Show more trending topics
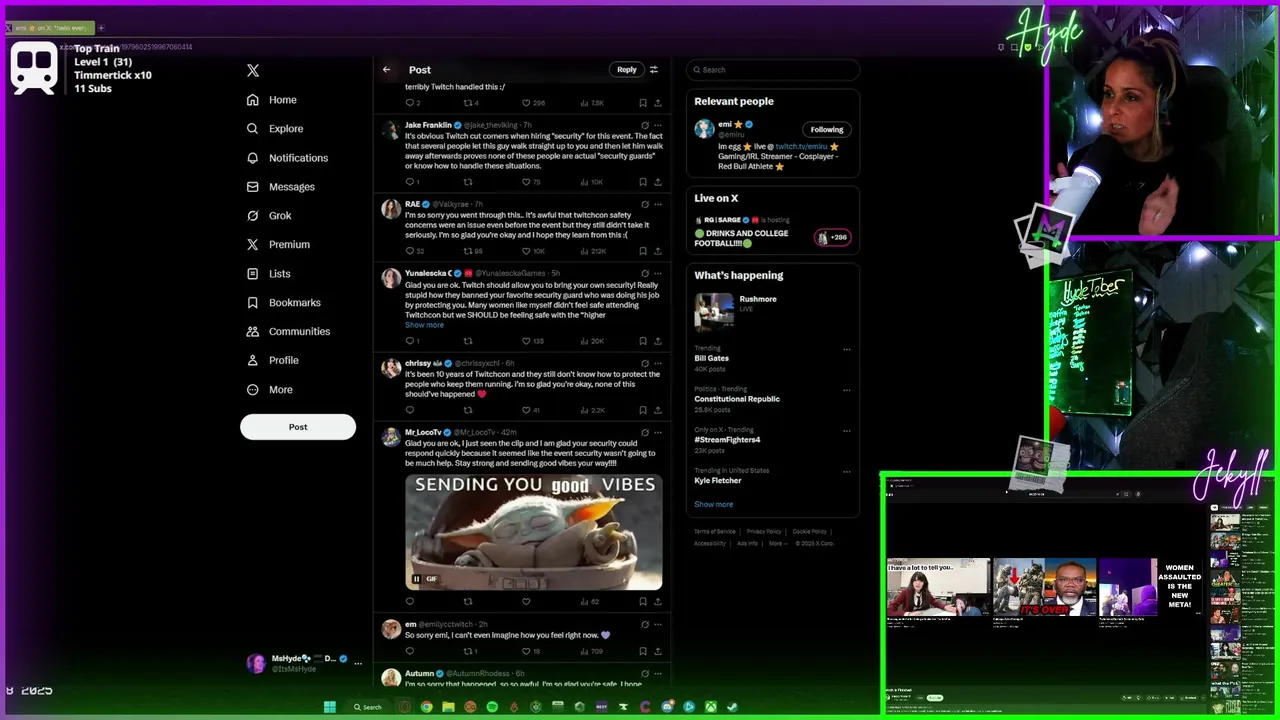This screenshot has height=720, width=1280. pos(713,505)
